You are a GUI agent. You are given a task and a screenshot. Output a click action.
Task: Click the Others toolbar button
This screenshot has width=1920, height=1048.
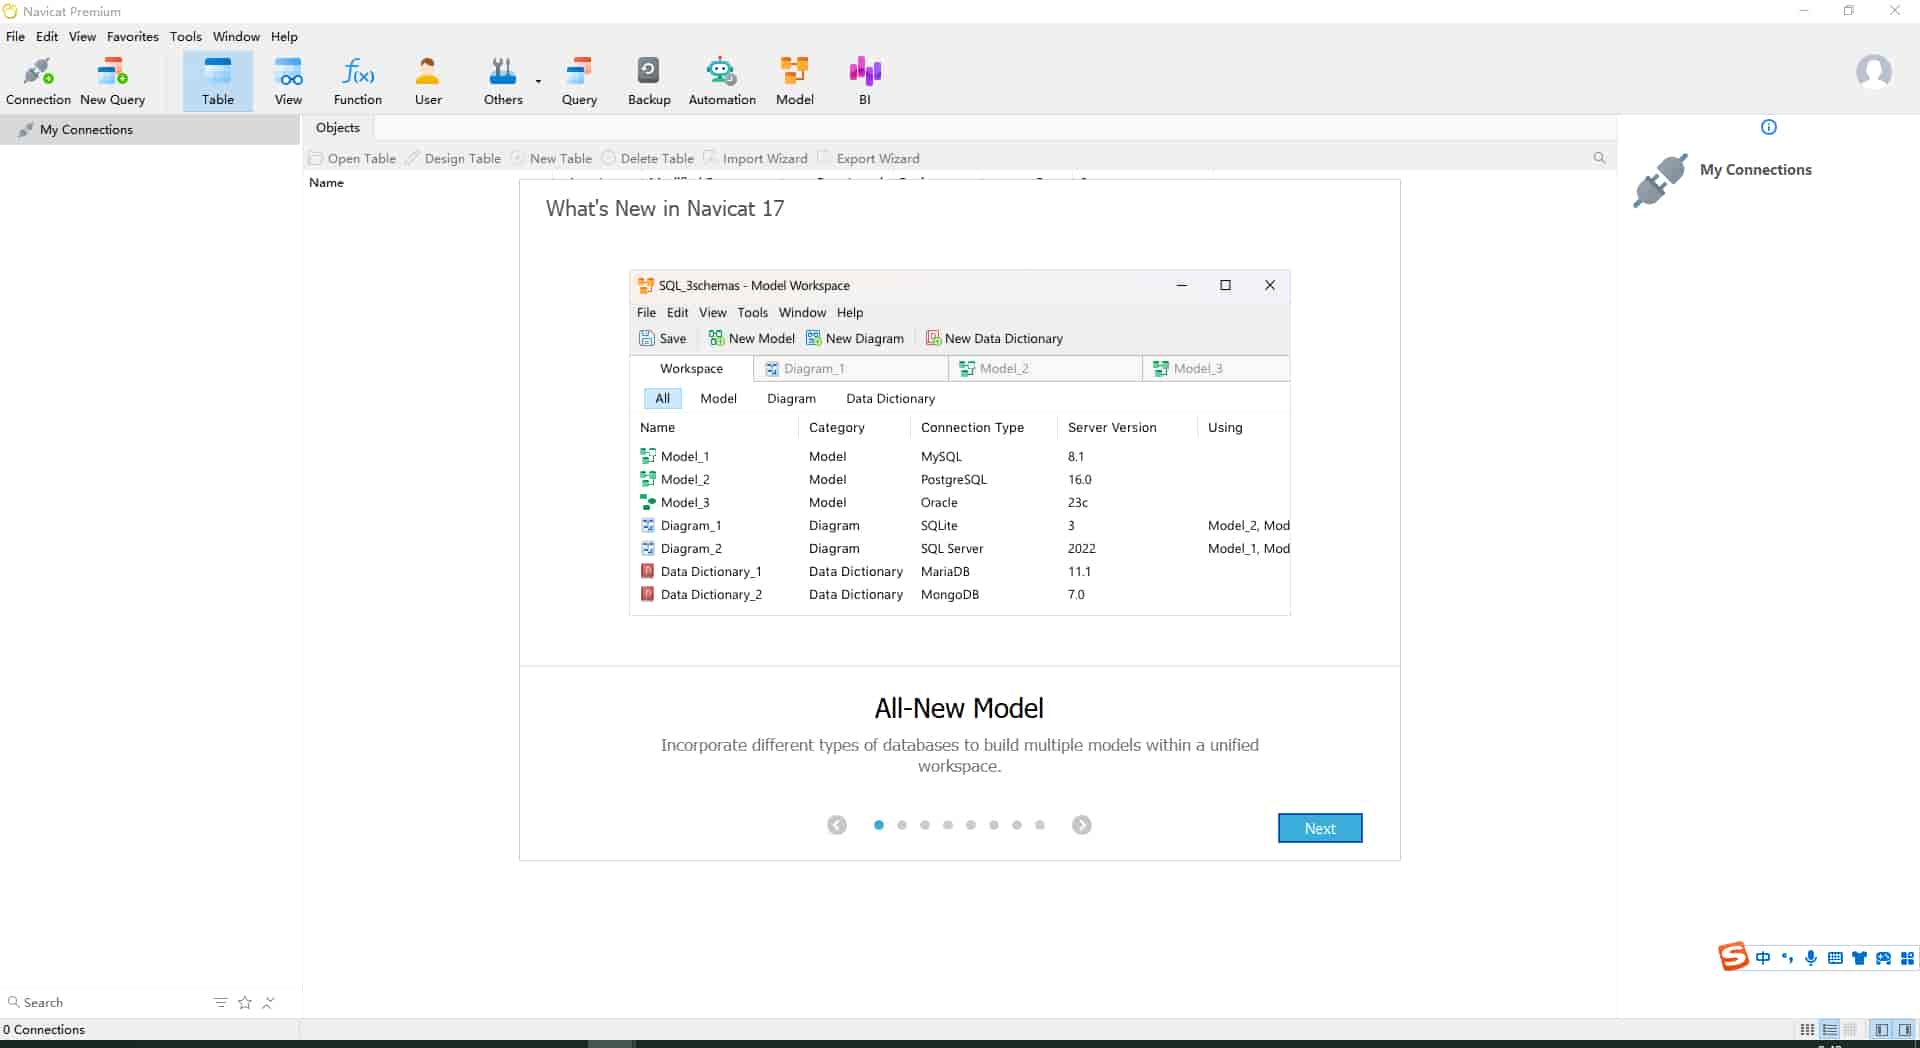point(503,81)
